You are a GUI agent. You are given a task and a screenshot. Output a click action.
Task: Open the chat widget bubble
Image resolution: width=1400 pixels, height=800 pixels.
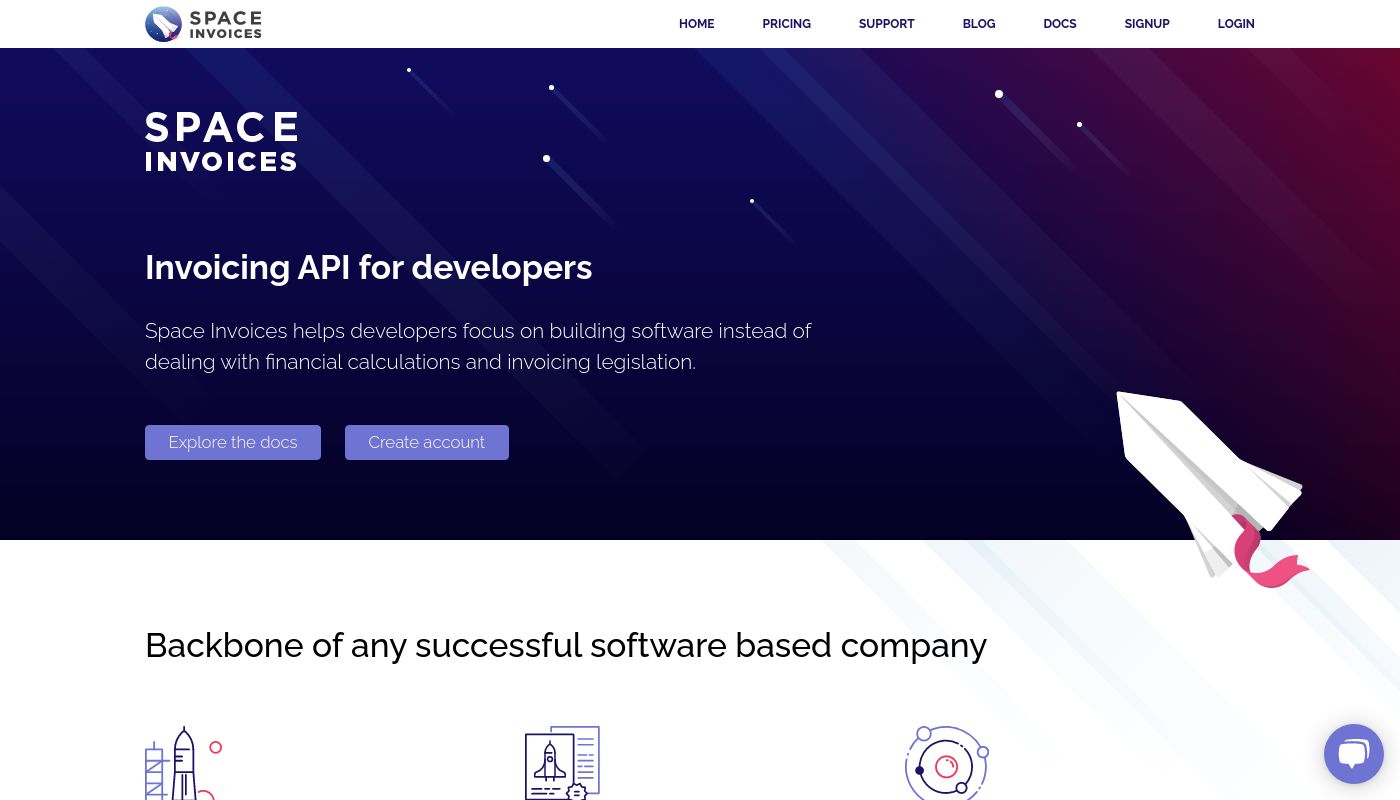pos(1353,754)
